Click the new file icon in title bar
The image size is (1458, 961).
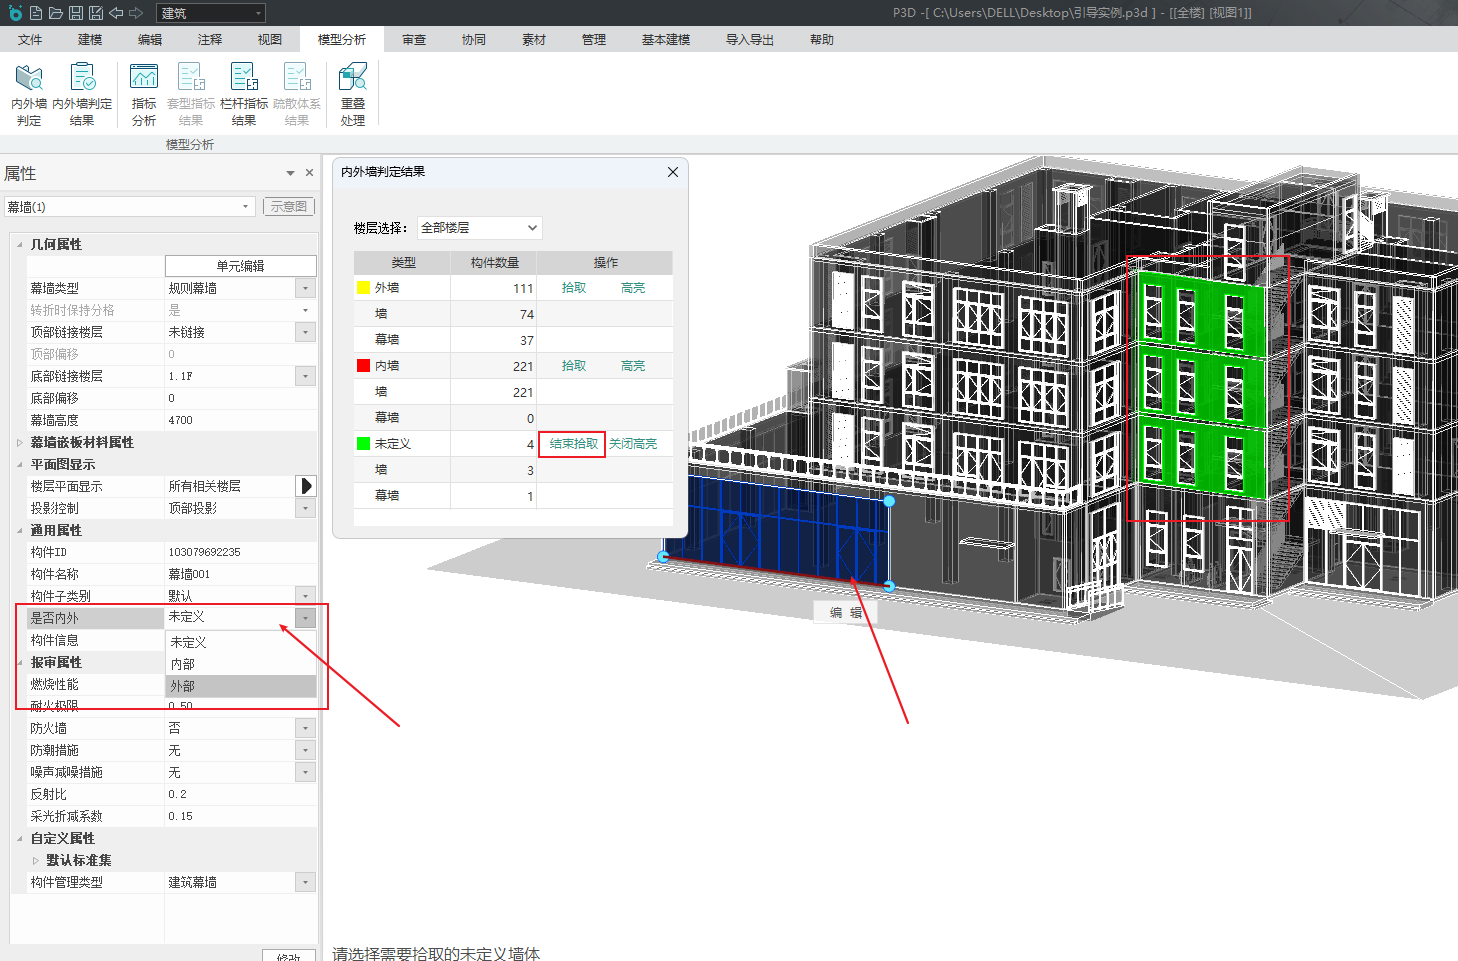pyautogui.click(x=36, y=13)
